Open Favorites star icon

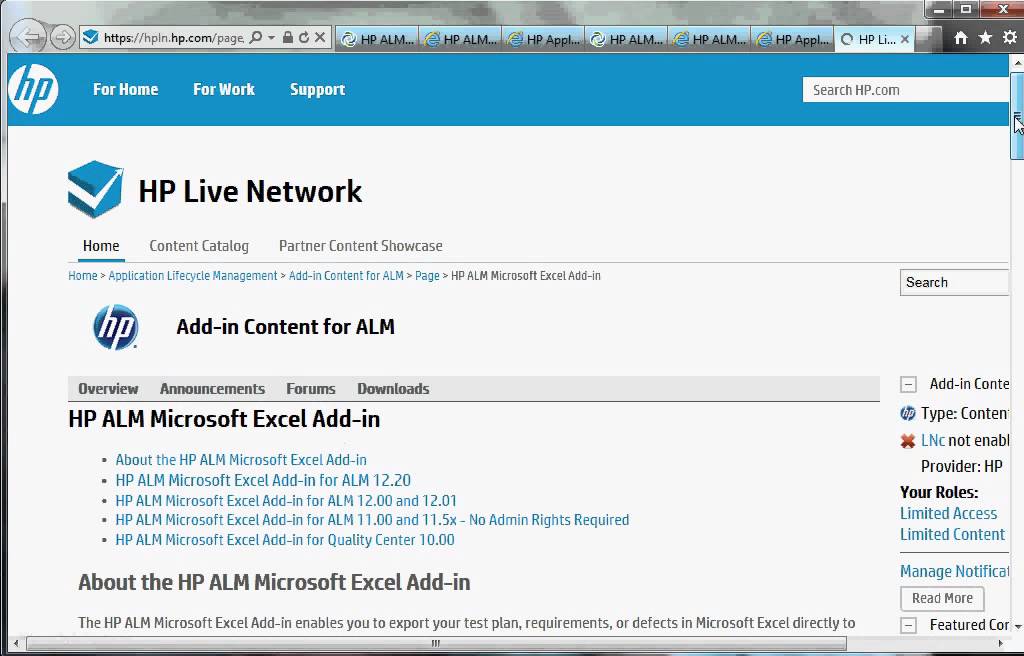click(985, 38)
